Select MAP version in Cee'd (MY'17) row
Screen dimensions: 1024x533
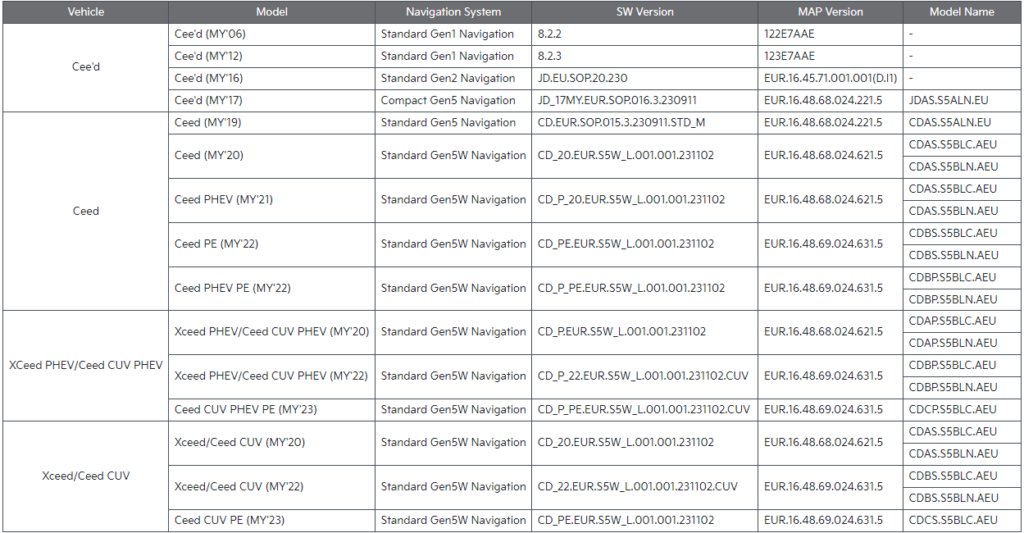click(830, 101)
